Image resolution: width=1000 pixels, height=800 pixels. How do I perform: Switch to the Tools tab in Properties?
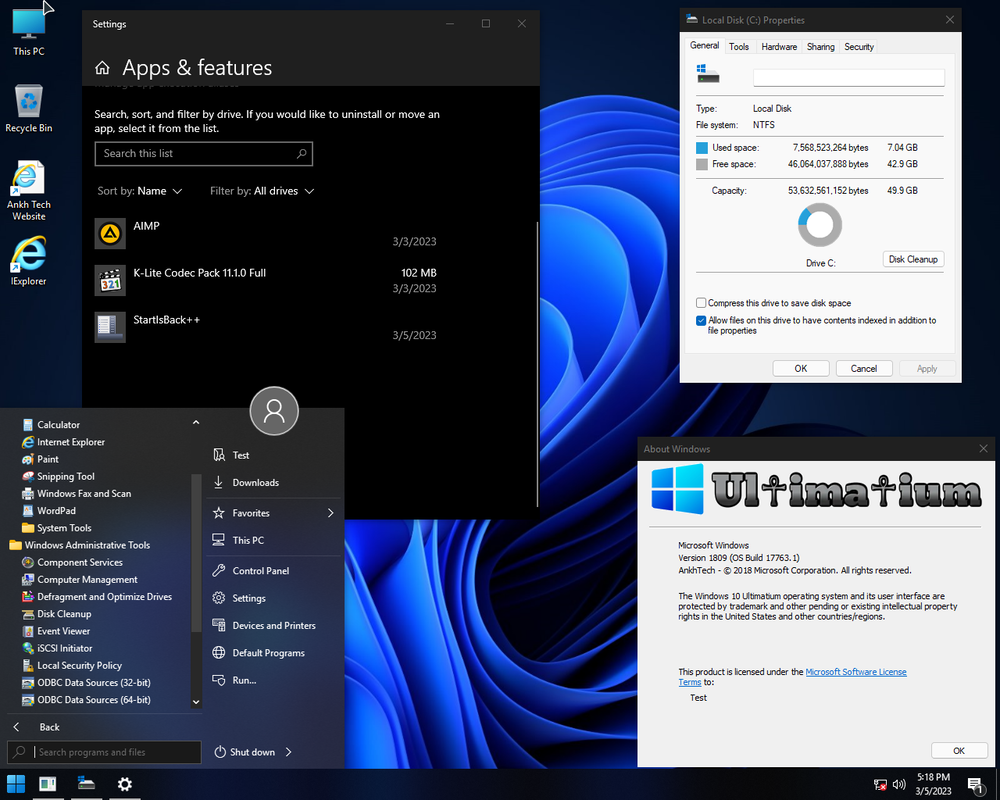click(x=739, y=47)
